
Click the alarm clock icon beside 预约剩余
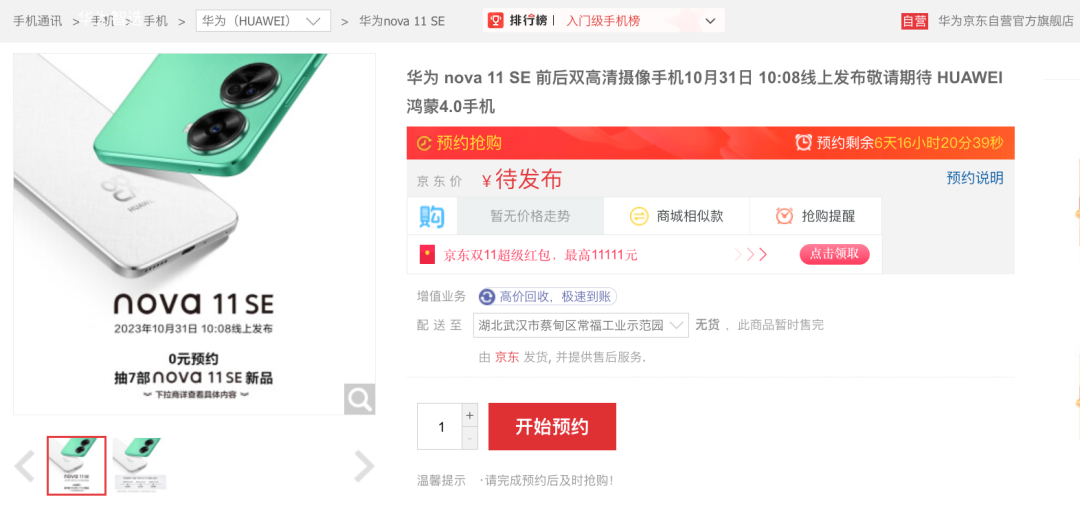coord(804,143)
